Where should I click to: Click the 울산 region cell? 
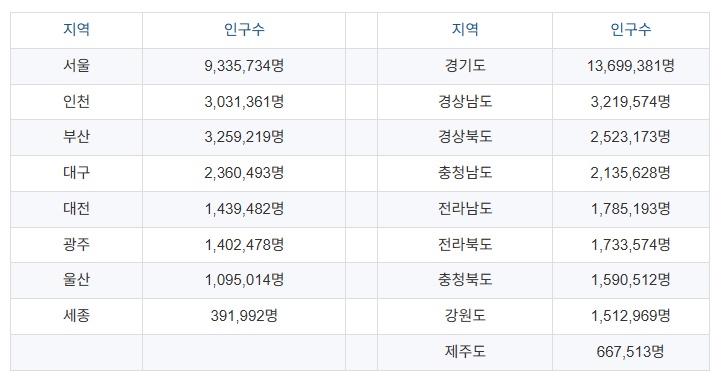76,281
